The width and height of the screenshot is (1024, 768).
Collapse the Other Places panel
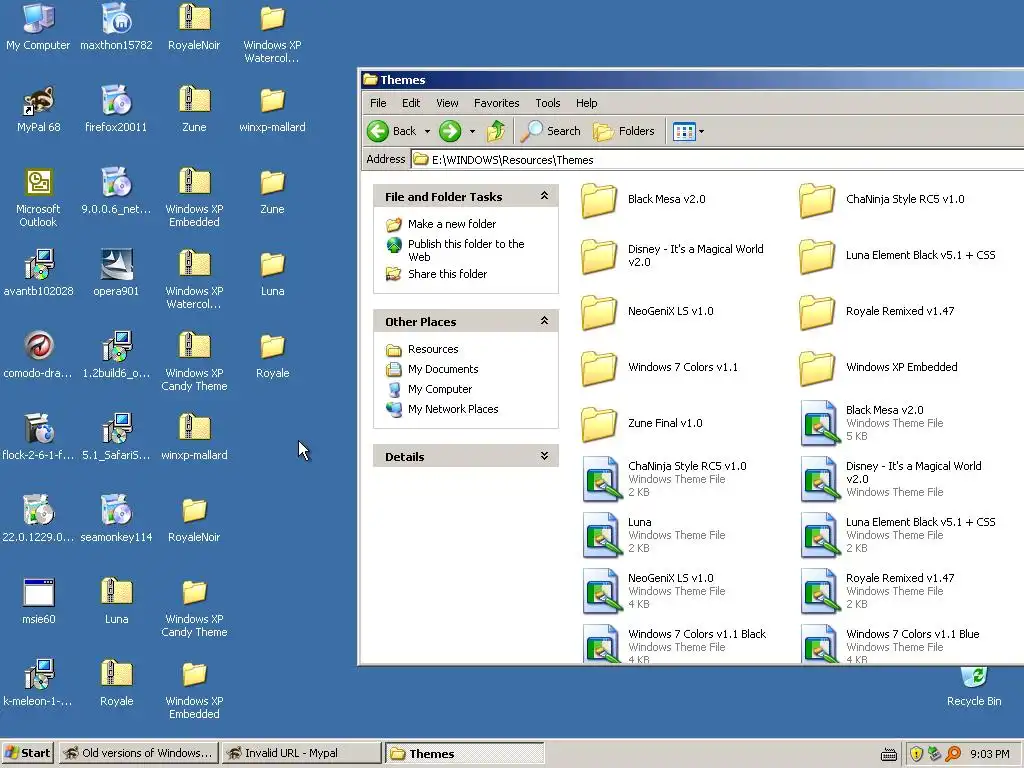point(544,321)
